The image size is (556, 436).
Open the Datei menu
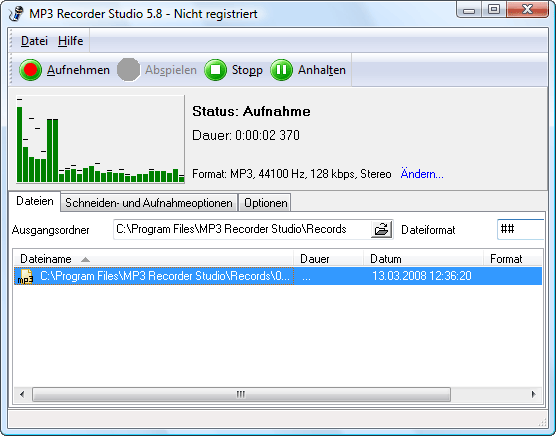tap(34, 41)
